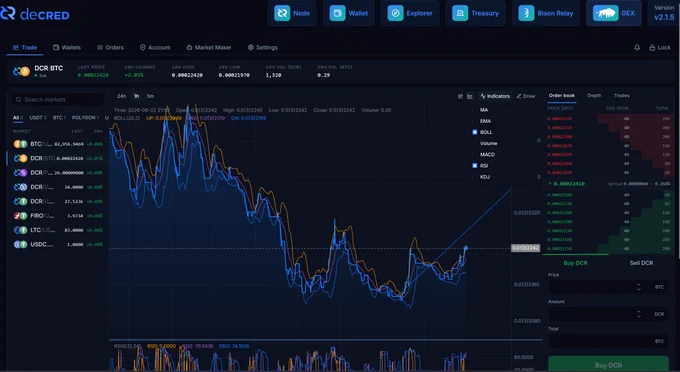
Task: Select the DCR market priced 27.5236
Action: [58, 201]
